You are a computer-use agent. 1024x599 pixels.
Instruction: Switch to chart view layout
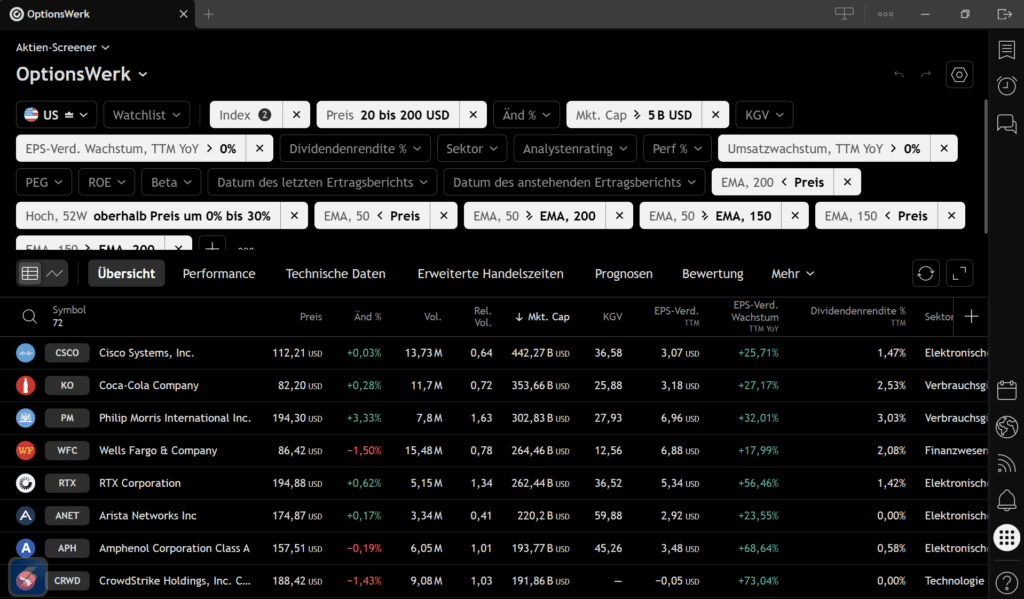click(55, 273)
